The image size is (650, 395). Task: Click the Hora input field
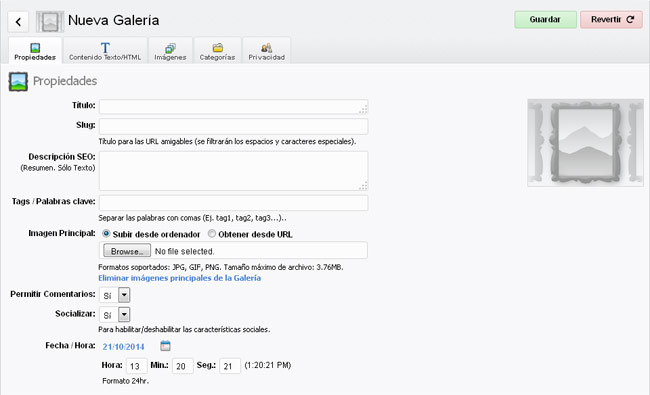[136, 366]
